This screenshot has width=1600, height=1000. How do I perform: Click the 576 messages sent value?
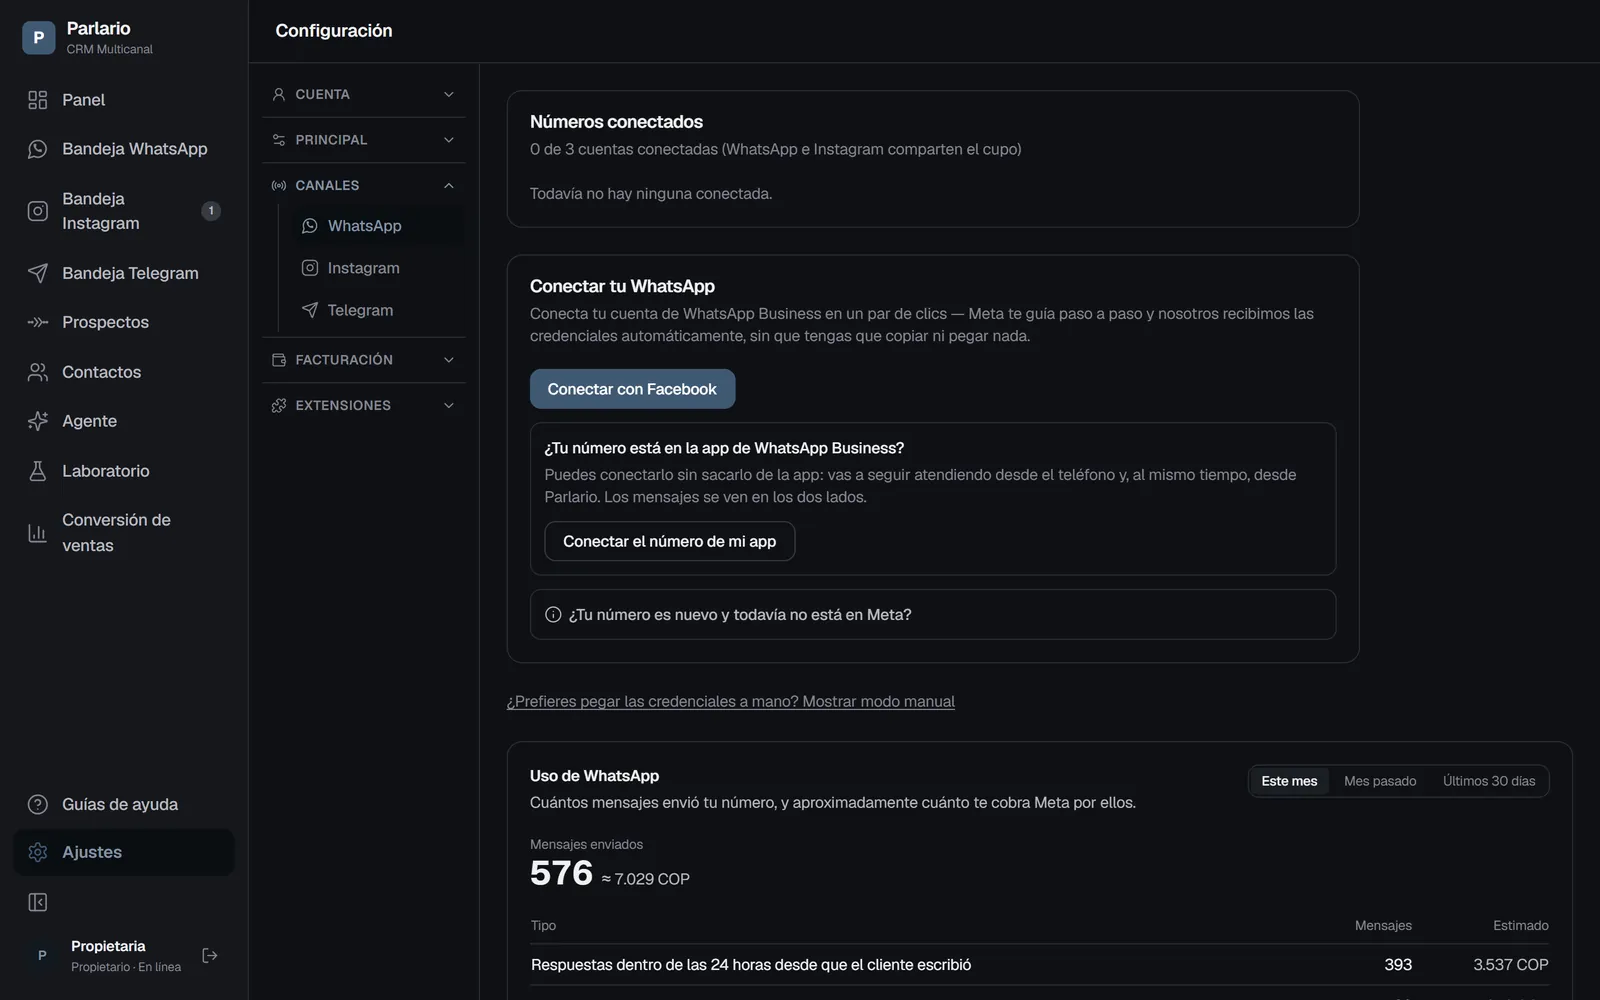[x=561, y=873]
